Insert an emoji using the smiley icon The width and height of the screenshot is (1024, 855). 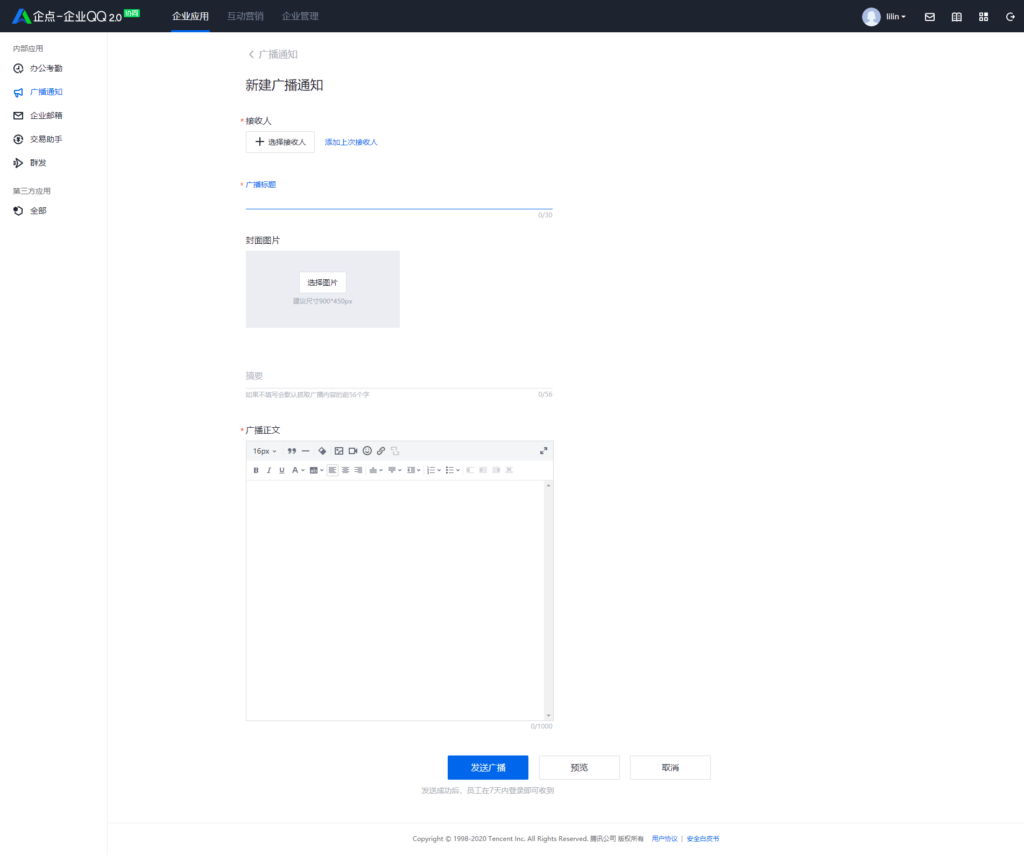tap(367, 451)
